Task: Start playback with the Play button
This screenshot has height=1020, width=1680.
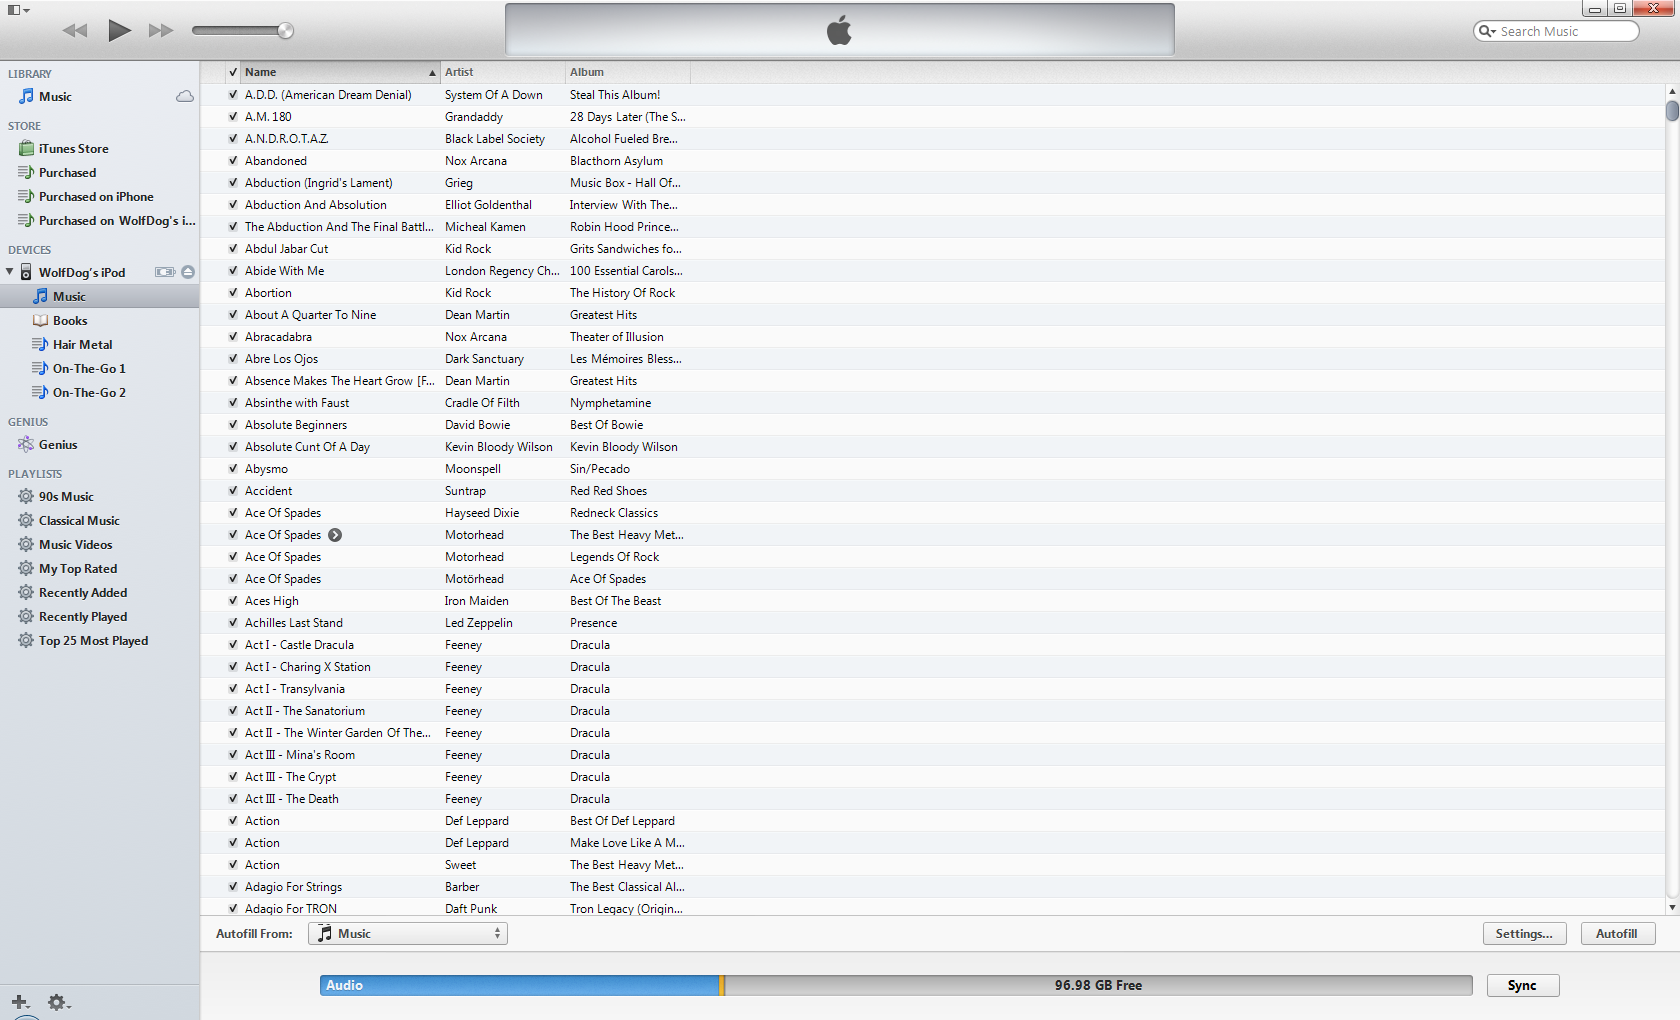Action: (x=119, y=31)
